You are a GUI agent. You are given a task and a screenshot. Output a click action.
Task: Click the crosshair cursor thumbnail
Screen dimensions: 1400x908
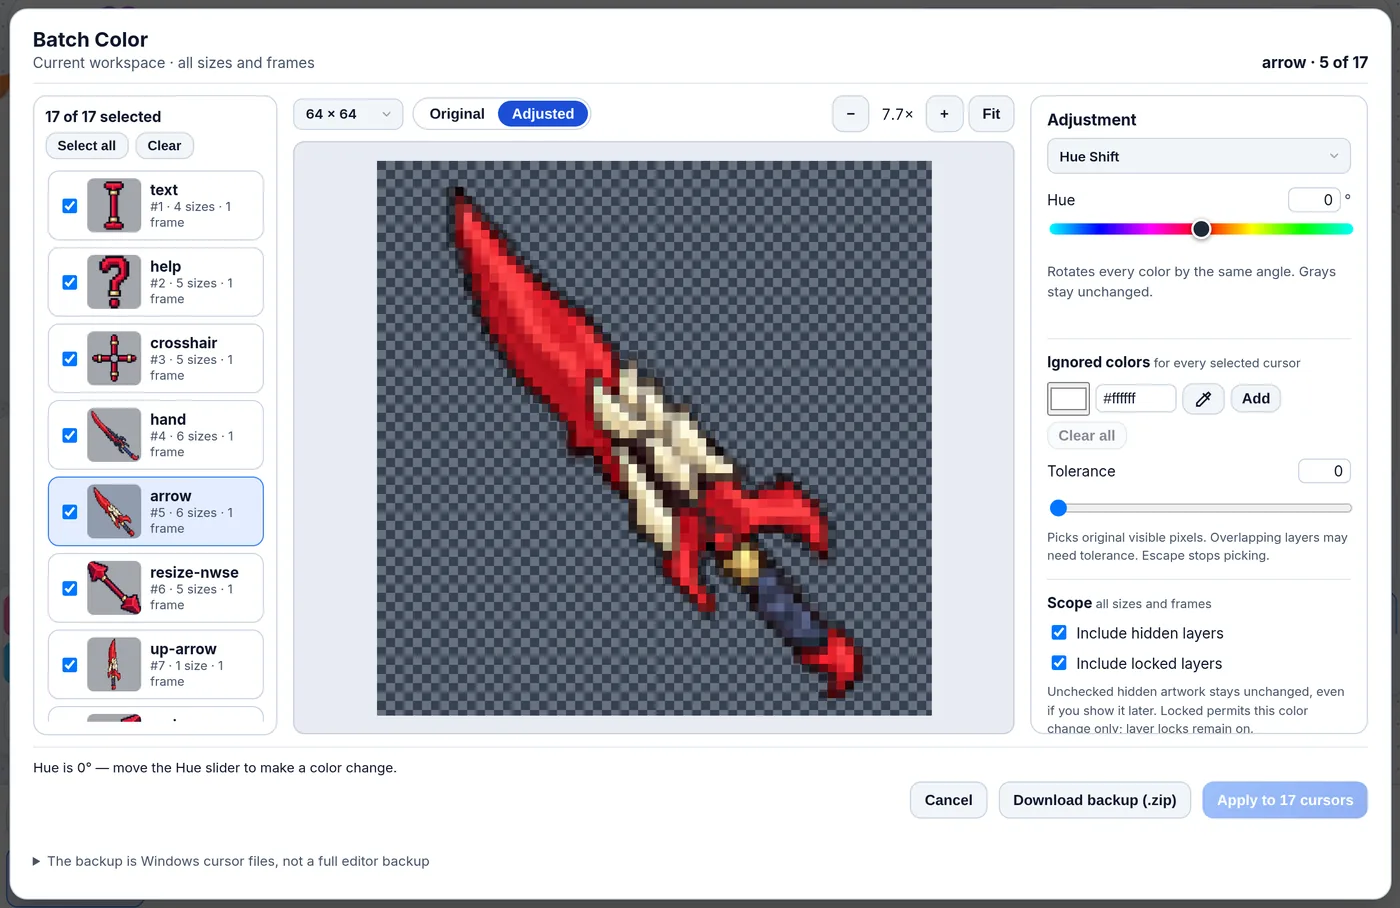pyautogui.click(x=114, y=358)
